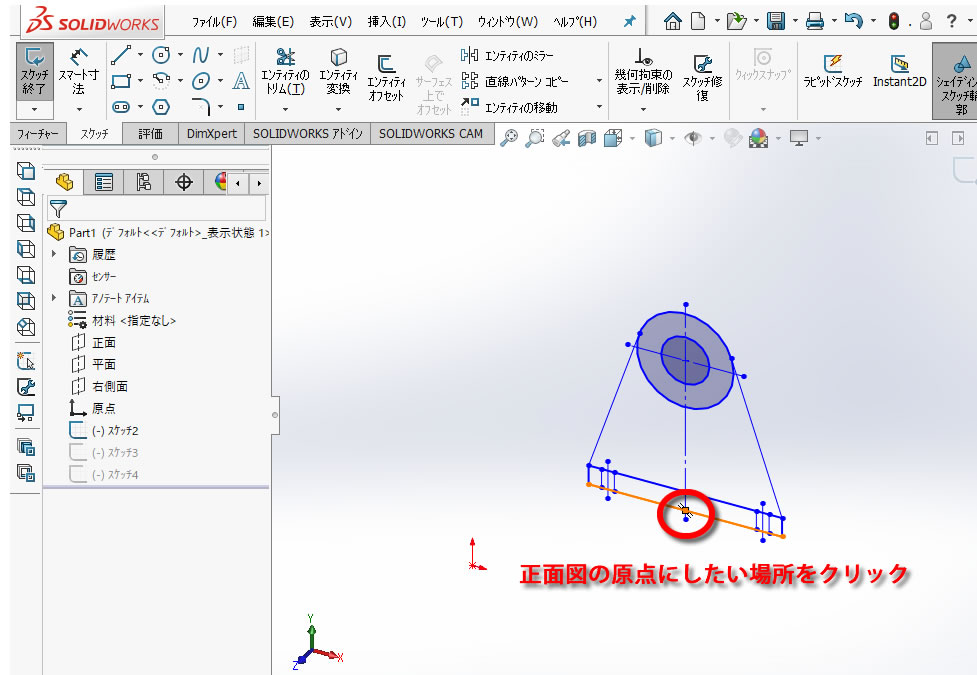Click the feature tree filter field
This screenshot has height=675, width=977.
click(156, 208)
